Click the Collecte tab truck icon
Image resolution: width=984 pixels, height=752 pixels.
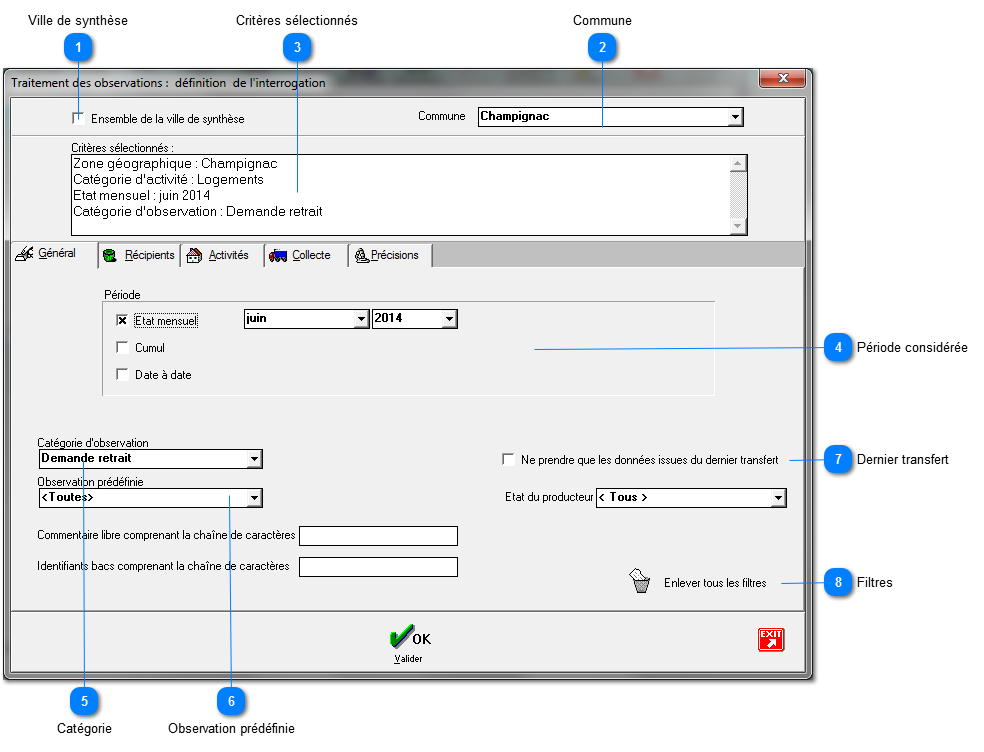[x=278, y=256]
